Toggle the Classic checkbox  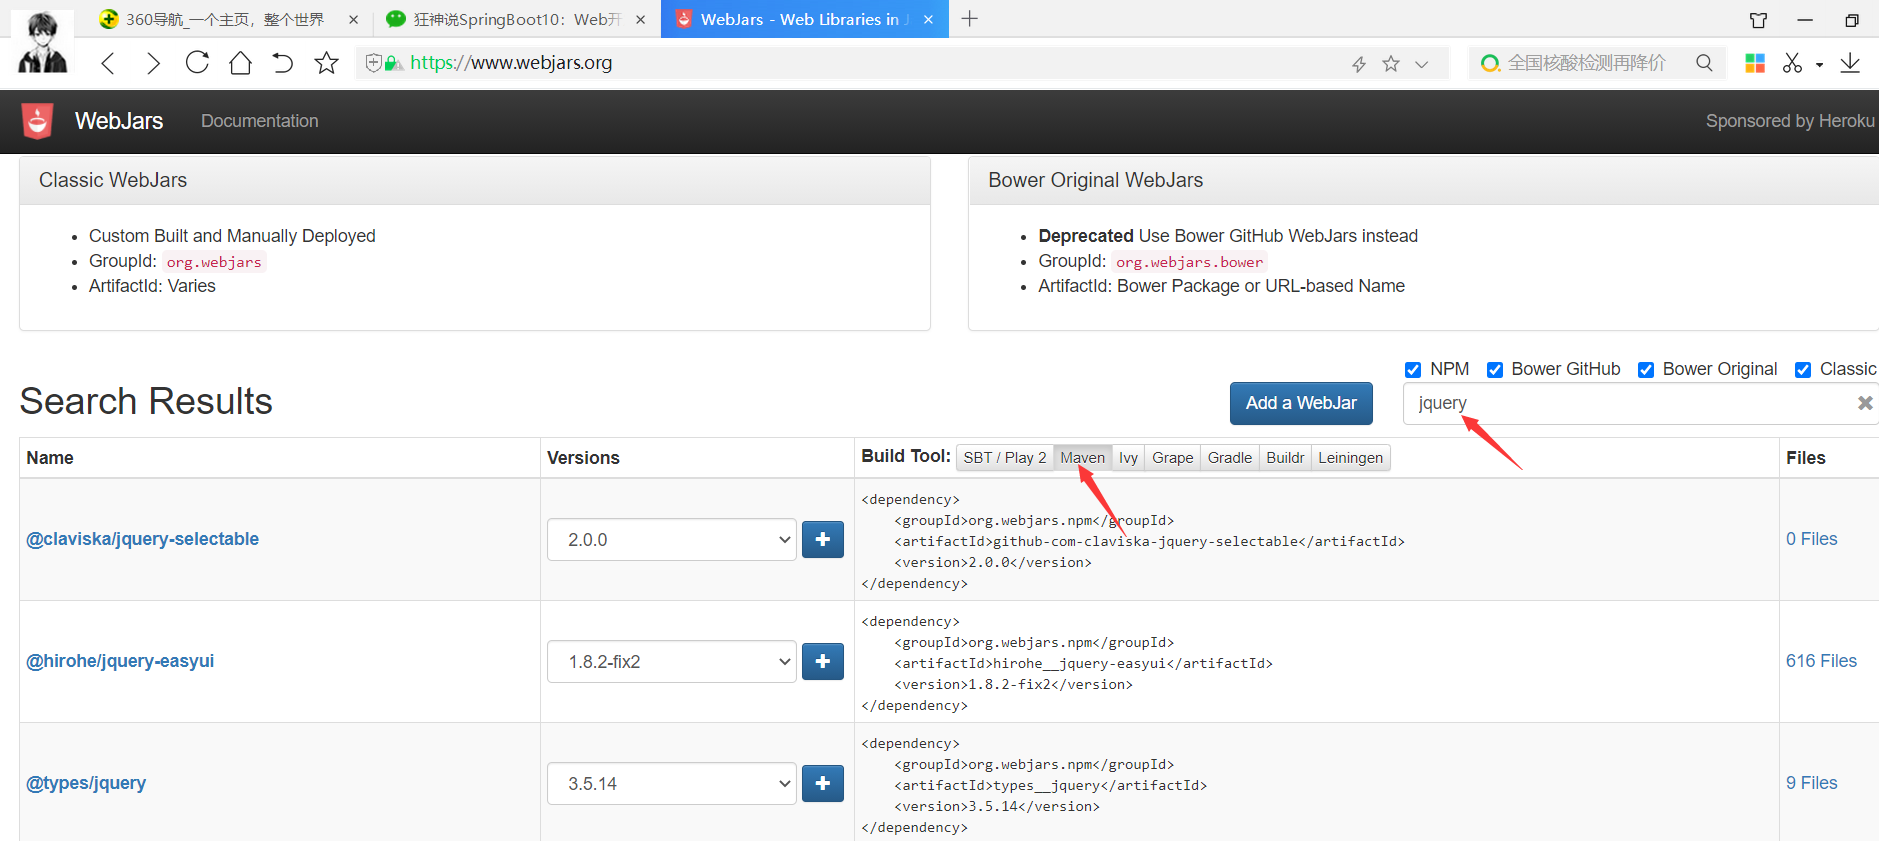(x=1803, y=370)
